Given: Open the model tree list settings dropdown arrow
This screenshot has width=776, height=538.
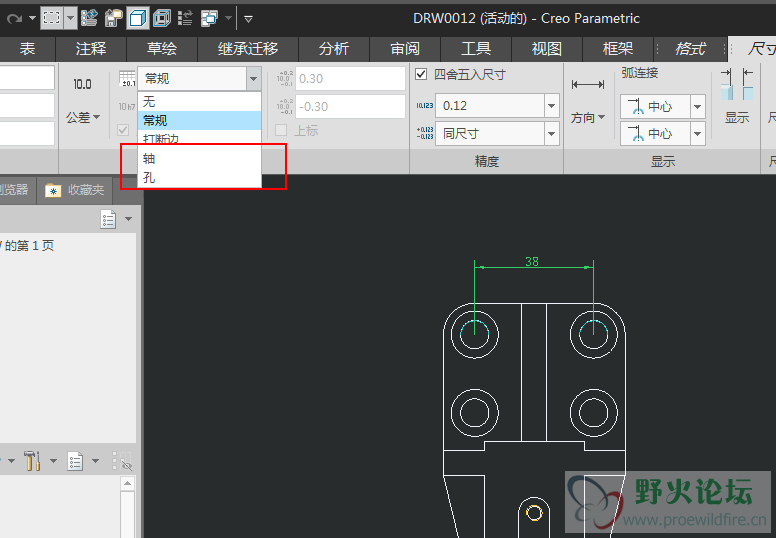Looking at the screenshot, I should tap(96, 461).
